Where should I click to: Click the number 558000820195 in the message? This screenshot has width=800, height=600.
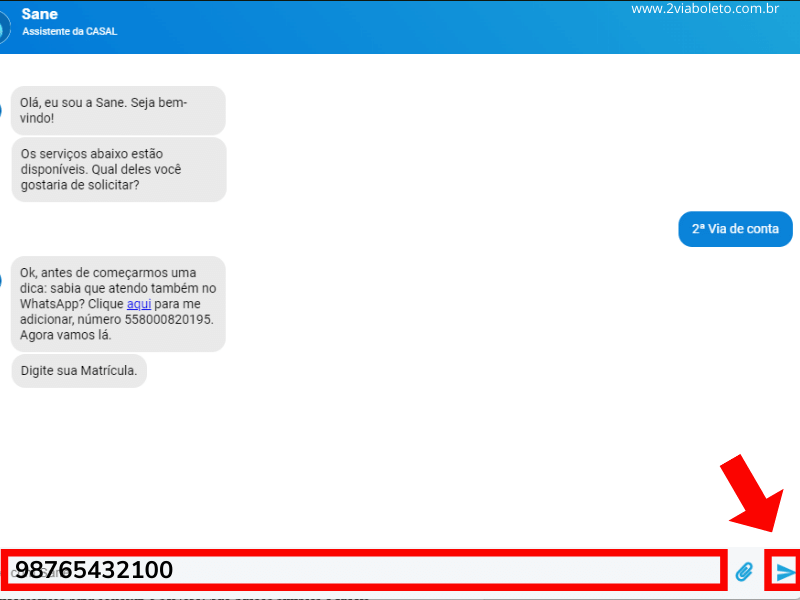coord(172,320)
